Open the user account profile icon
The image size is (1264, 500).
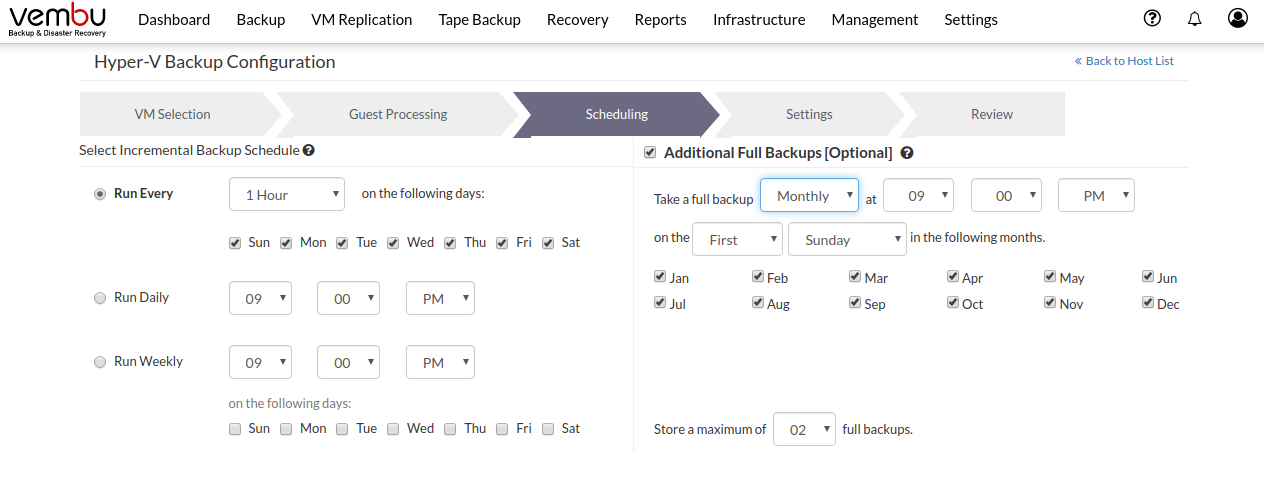pyautogui.click(x=1238, y=18)
